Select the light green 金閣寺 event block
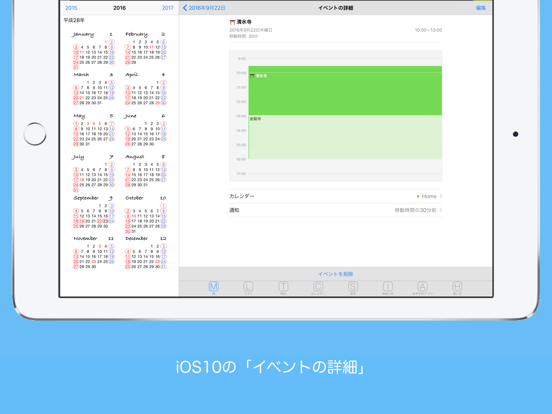Screen dimensions: 552x414 pyautogui.click(x=345, y=137)
